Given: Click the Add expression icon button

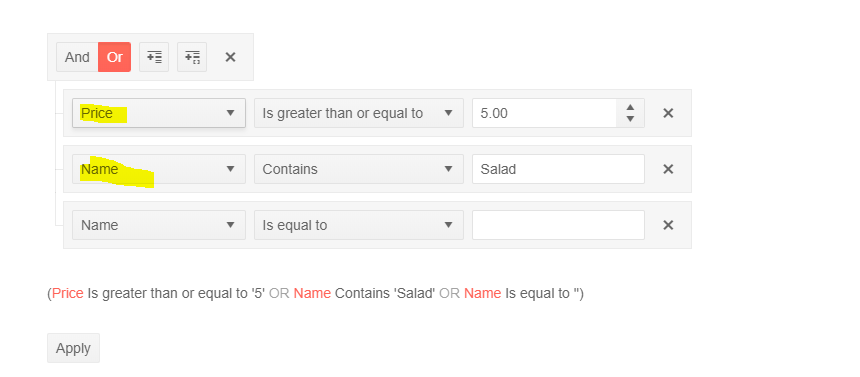Looking at the screenshot, I should (x=154, y=57).
